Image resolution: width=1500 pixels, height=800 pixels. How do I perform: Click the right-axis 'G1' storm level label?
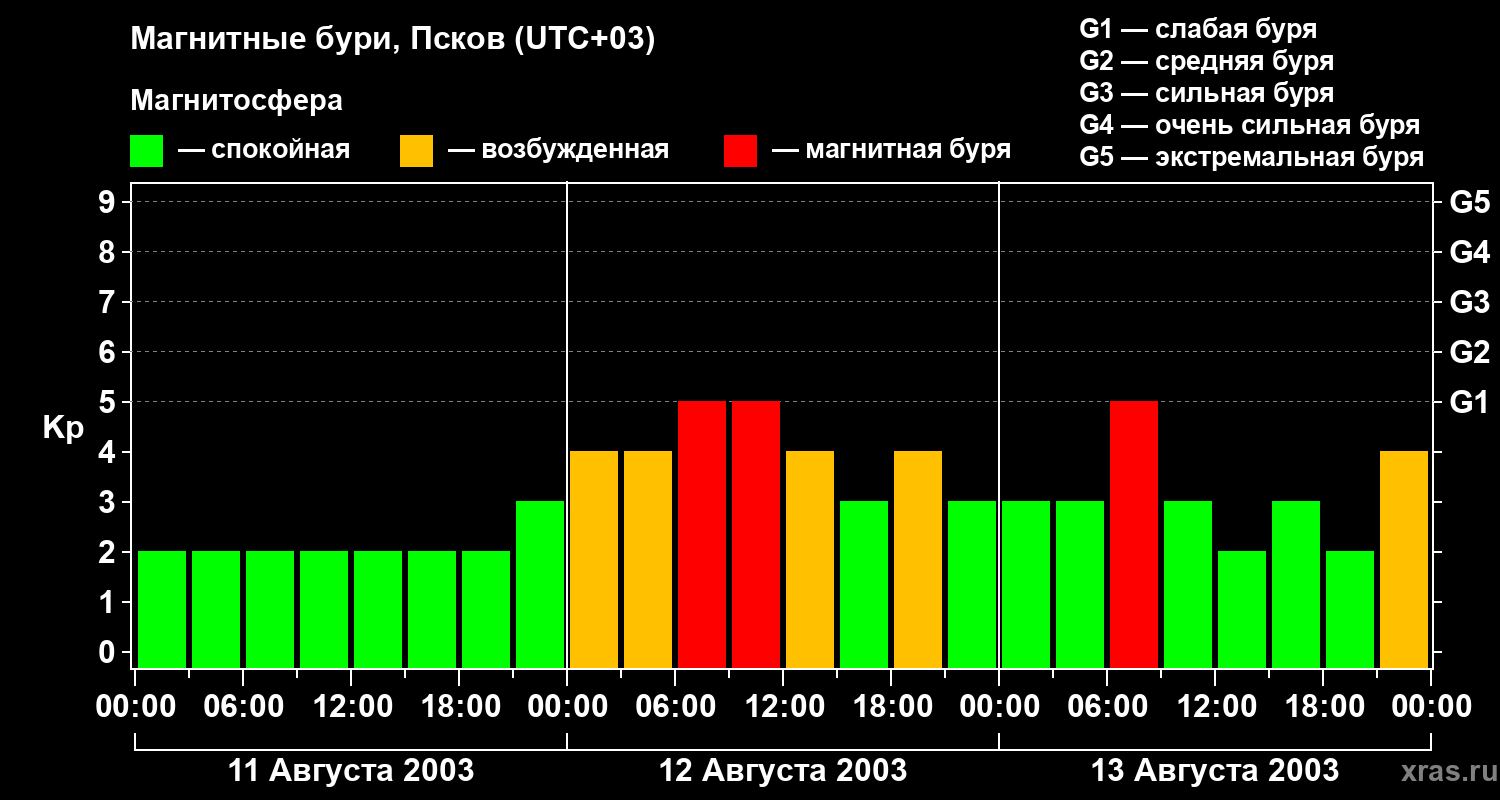point(1470,402)
